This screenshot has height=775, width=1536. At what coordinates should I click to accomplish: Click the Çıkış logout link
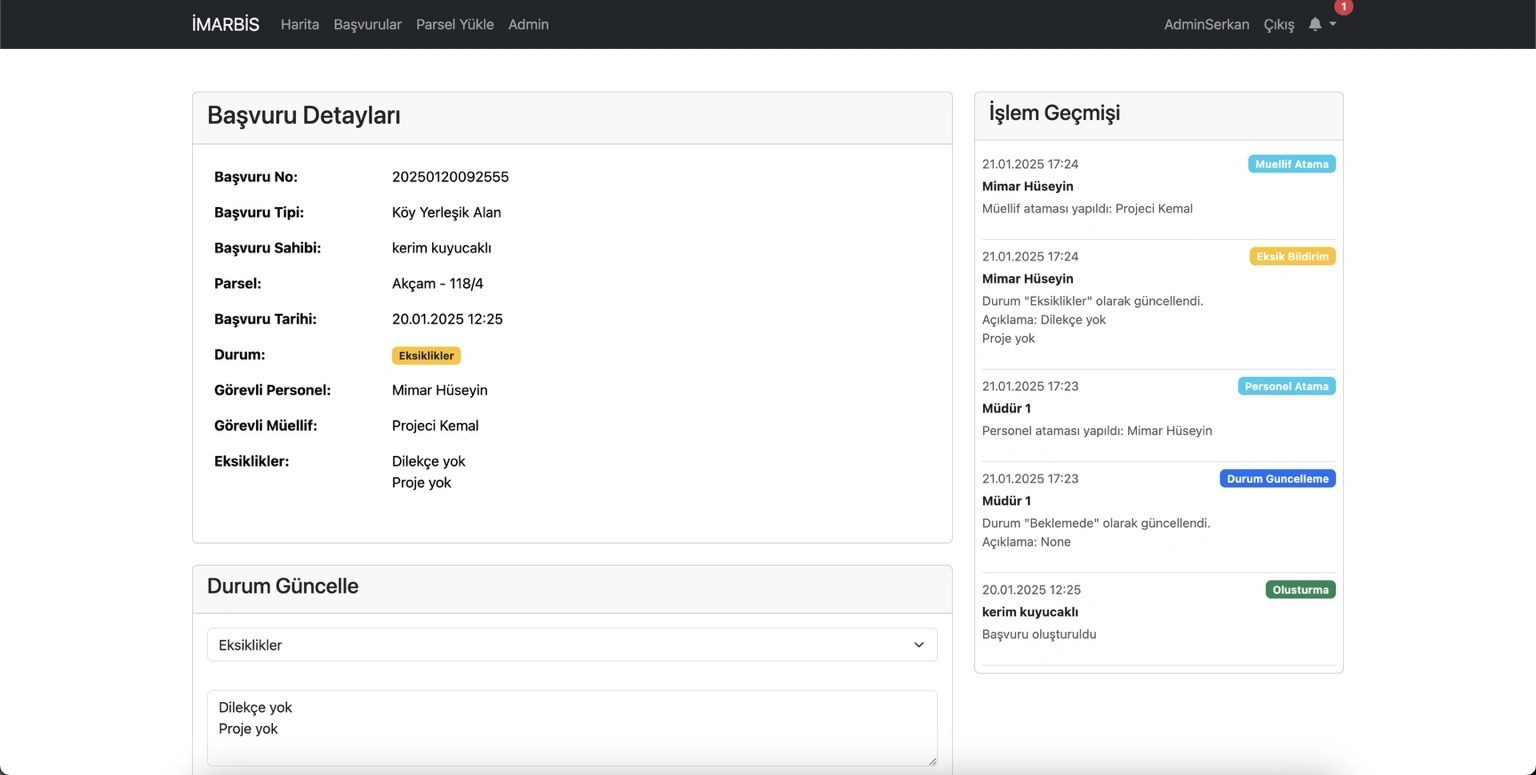[1278, 24]
